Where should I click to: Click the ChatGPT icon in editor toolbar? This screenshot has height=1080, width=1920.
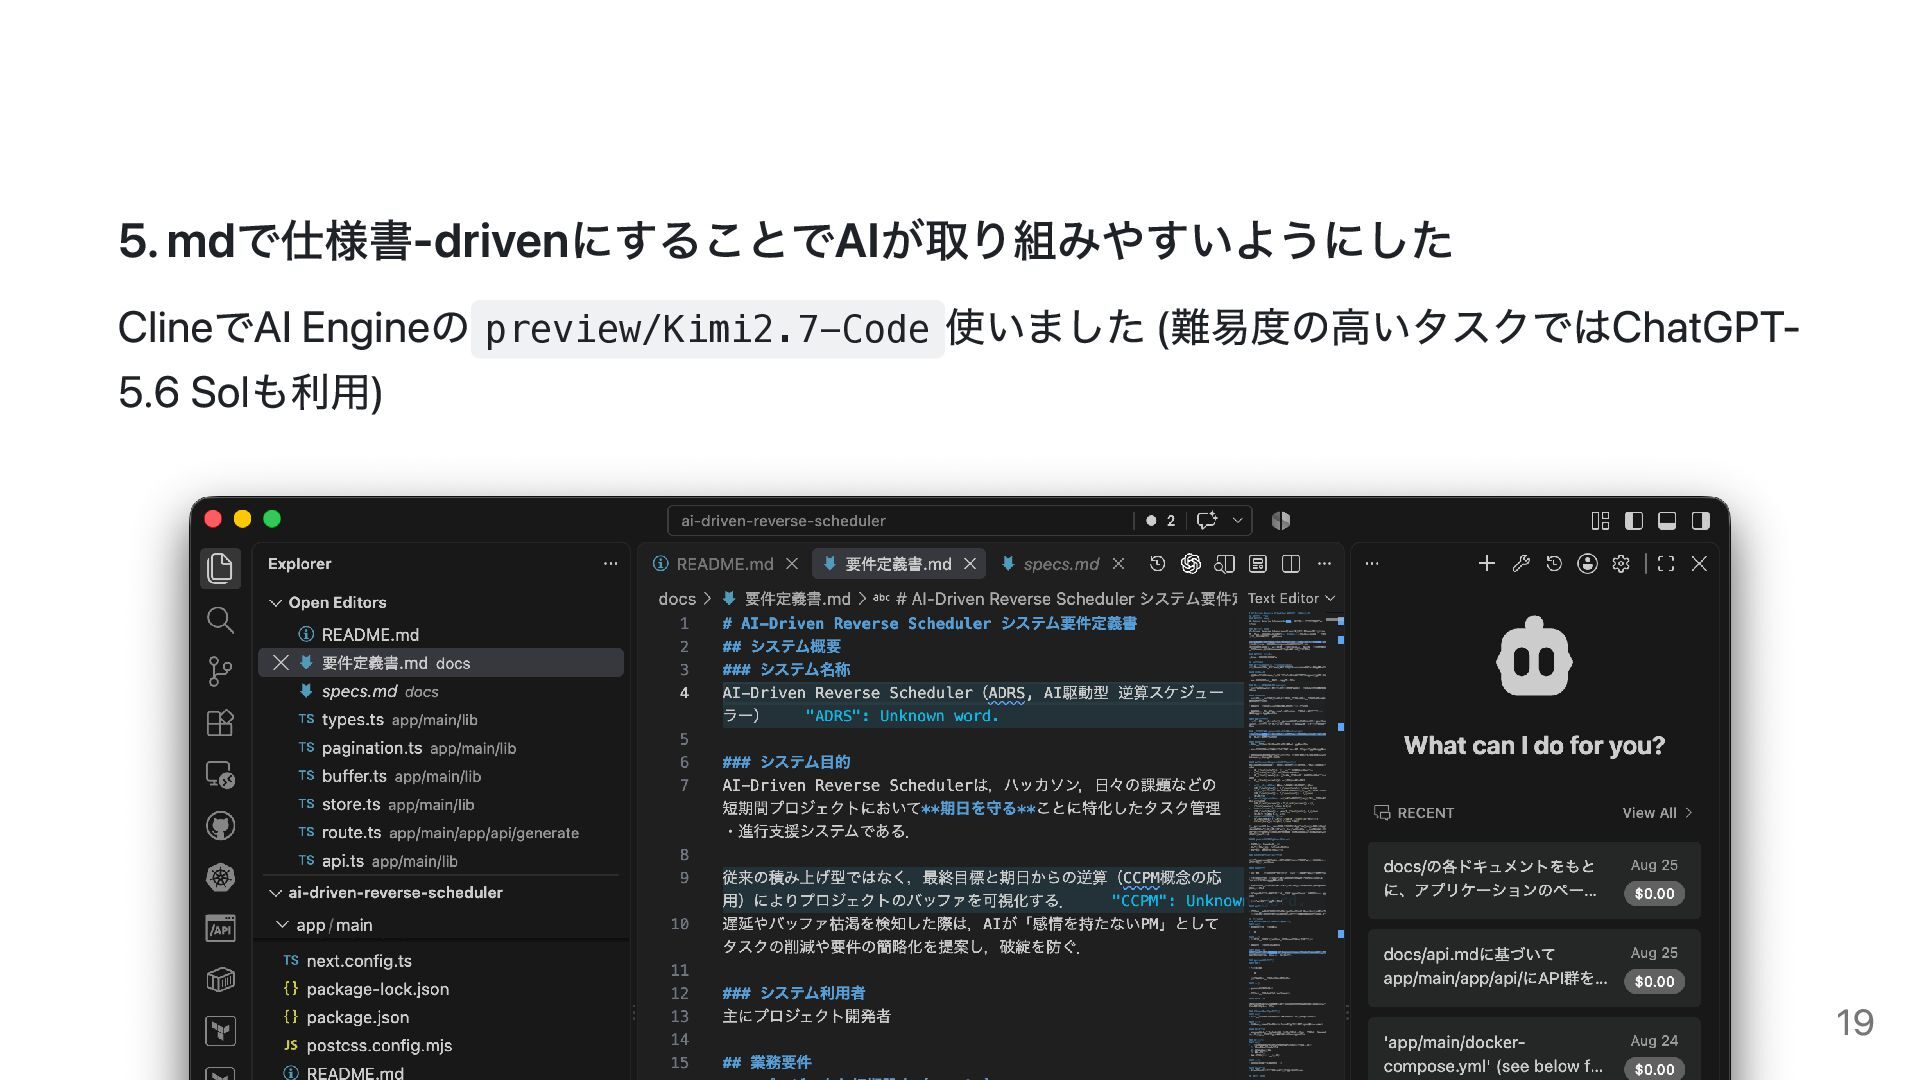point(1190,564)
